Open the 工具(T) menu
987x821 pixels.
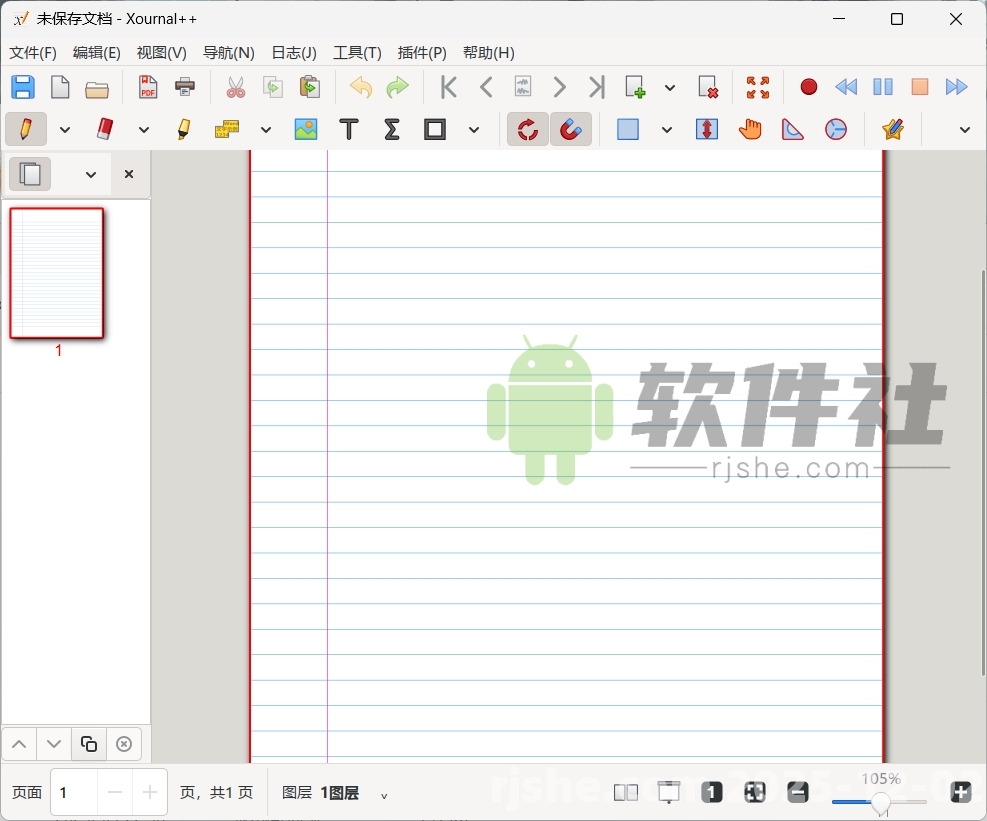(x=357, y=53)
